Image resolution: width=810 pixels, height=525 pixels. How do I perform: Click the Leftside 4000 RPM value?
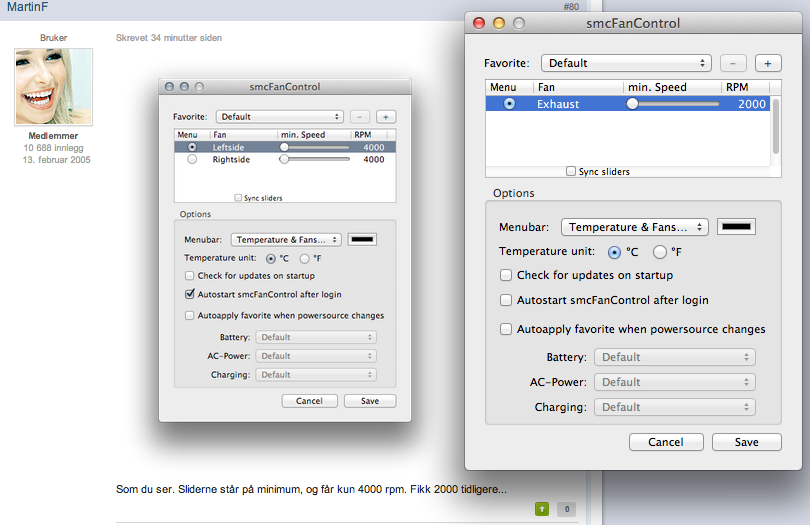[x=373, y=147]
